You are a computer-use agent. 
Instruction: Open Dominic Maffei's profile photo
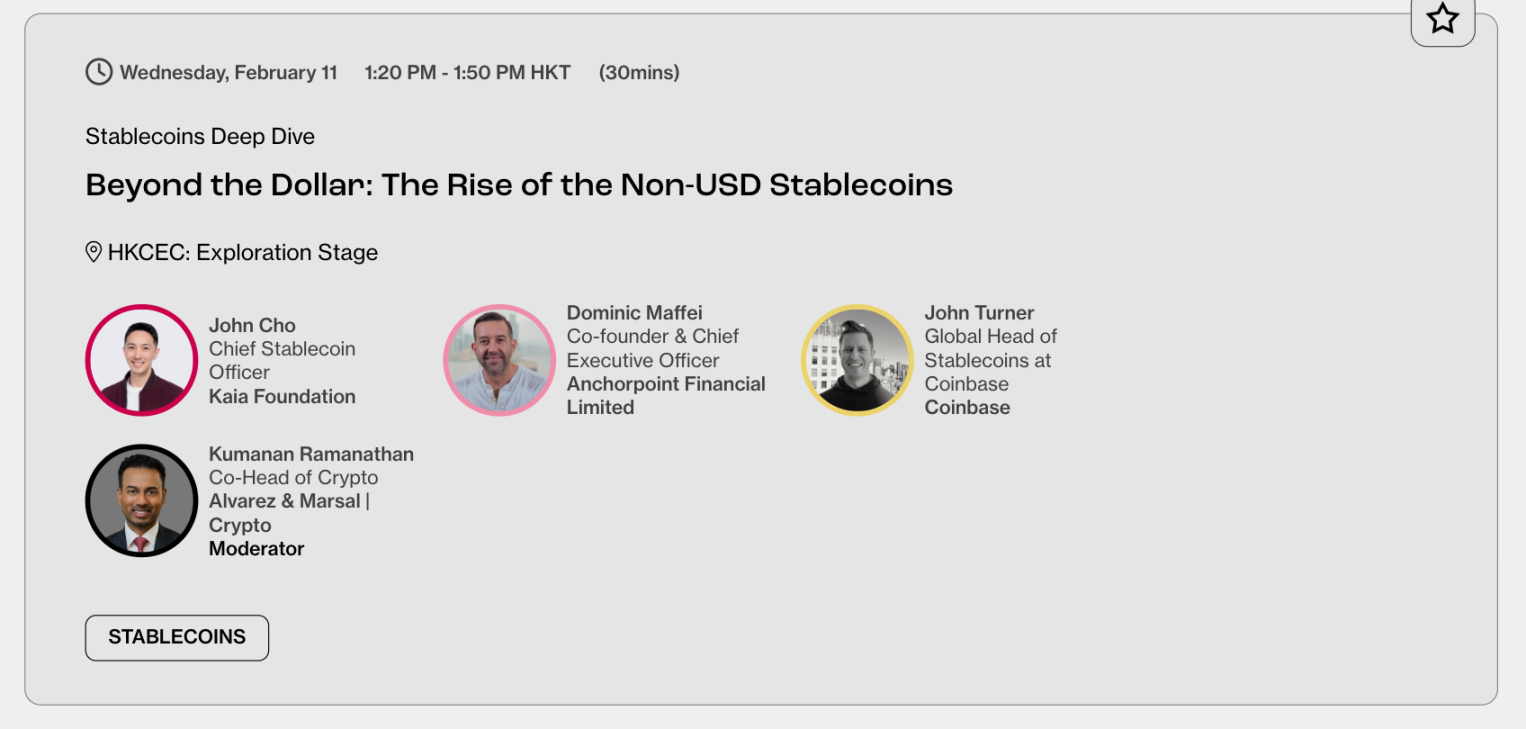pos(499,360)
